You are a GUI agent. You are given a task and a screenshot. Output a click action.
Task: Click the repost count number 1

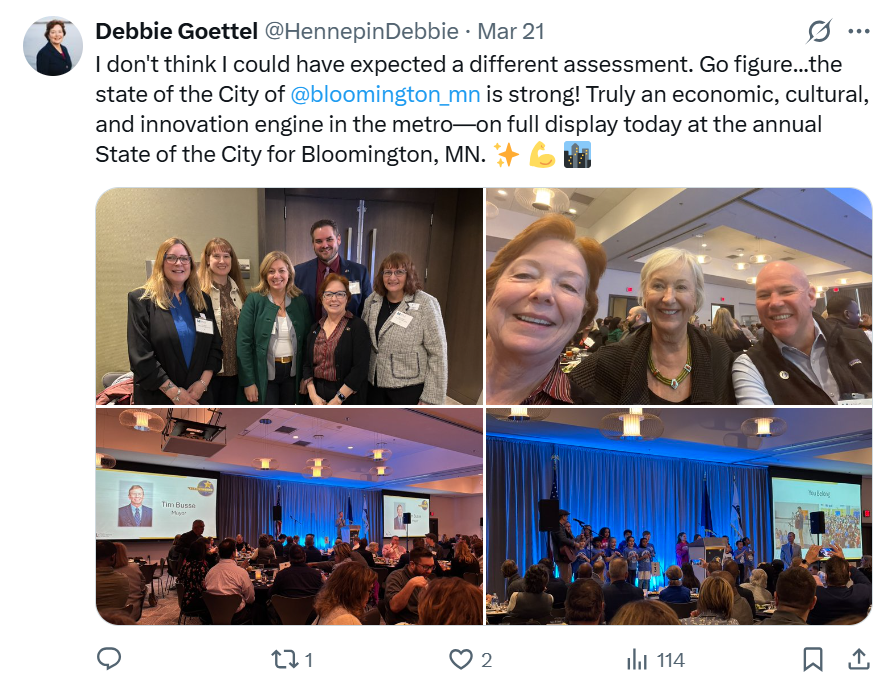pyautogui.click(x=308, y=660)
